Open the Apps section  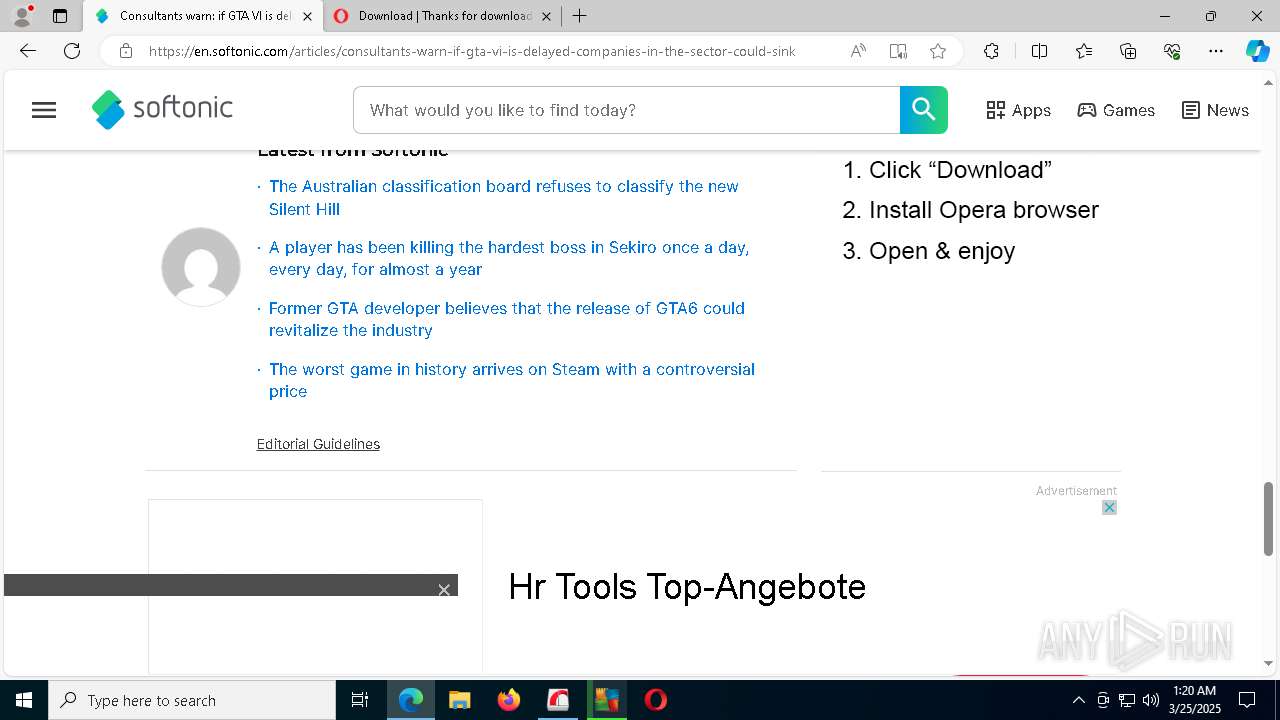pyautogui.click(x=1018, y=110)
